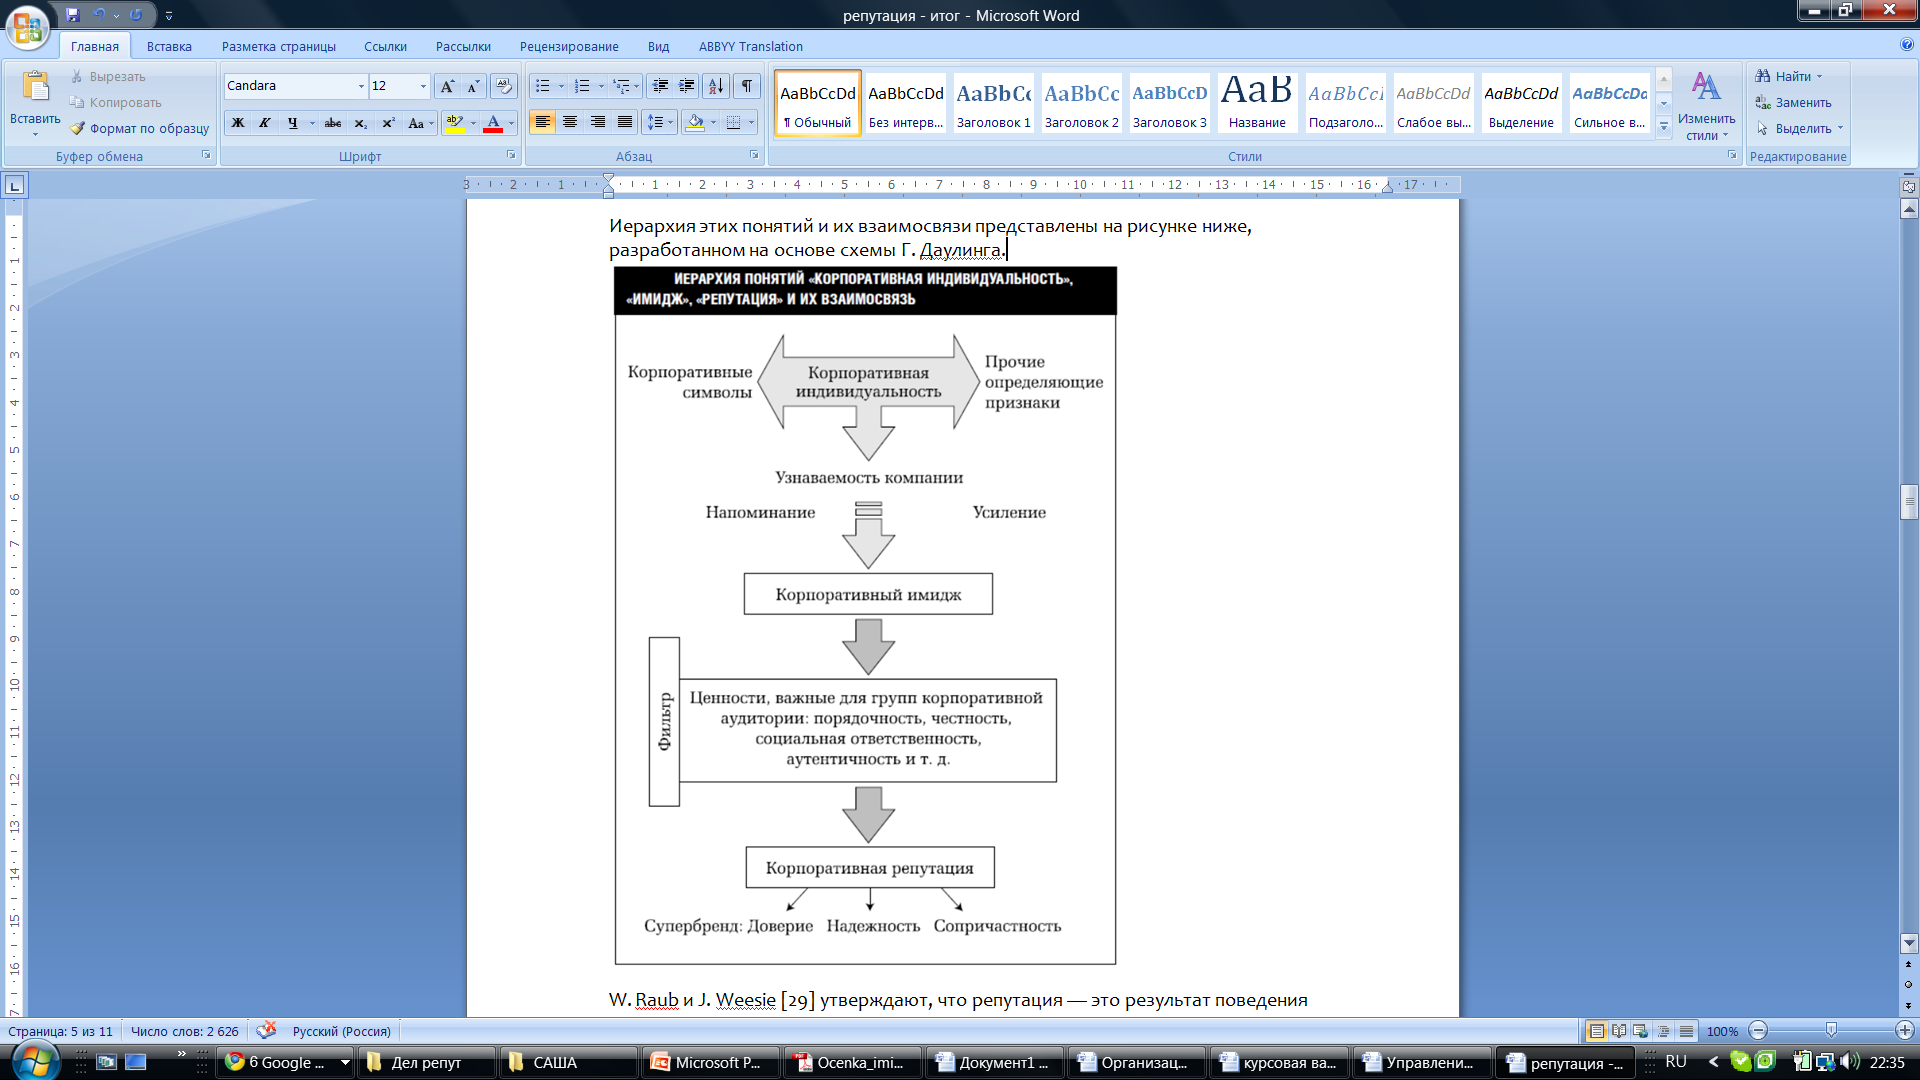Open the Candara font name dropdown
1920x1080 pixels.
click(361, 86)
